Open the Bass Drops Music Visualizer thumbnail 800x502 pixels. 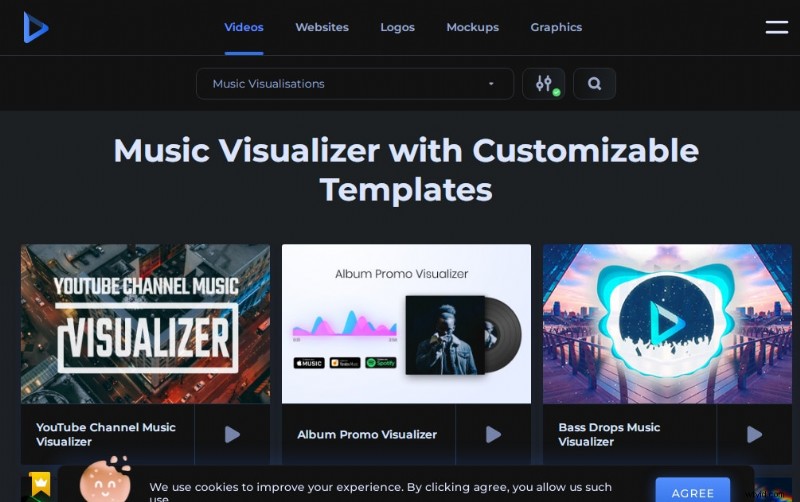point(667,324)
